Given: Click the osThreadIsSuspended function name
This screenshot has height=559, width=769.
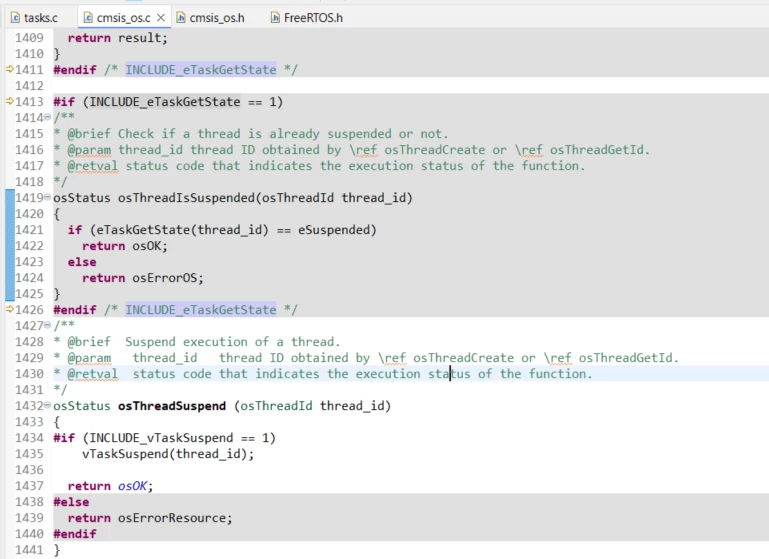Looking at the screenshot, I should (x=186, y=198).
